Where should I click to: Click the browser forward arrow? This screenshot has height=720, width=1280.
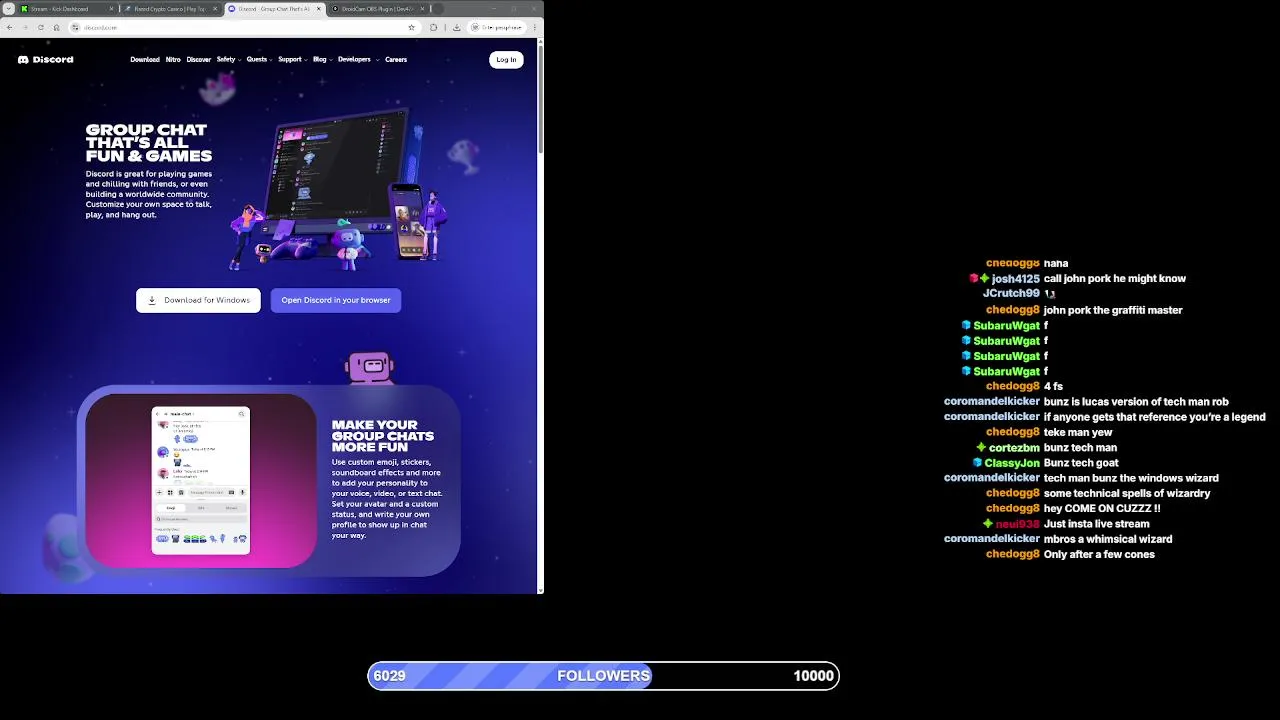(25, 27)
